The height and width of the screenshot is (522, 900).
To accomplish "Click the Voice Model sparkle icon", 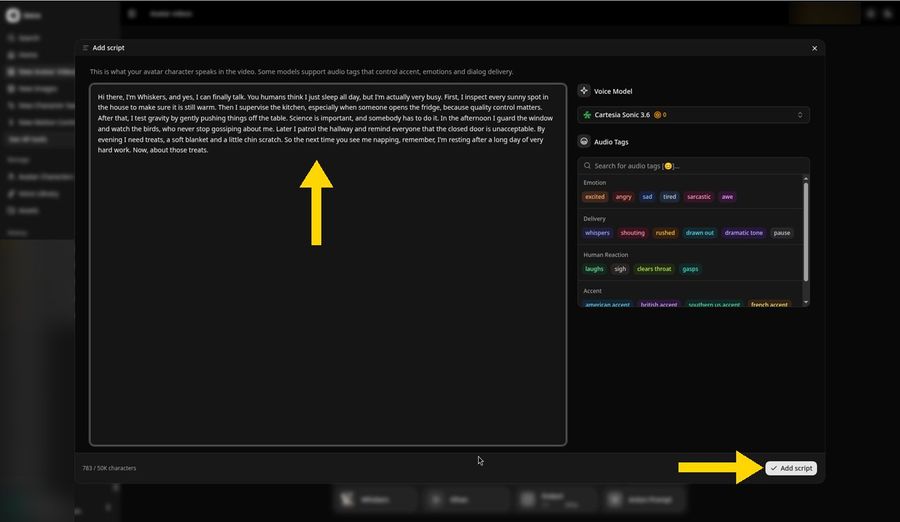I will [584, 91].
